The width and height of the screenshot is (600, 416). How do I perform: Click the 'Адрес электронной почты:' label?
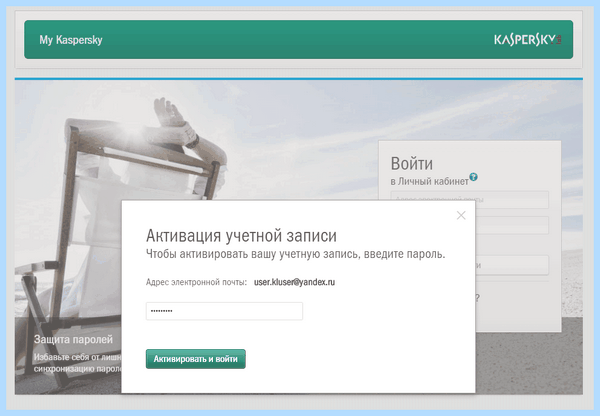pyautogui.click(x=196, y=282)
